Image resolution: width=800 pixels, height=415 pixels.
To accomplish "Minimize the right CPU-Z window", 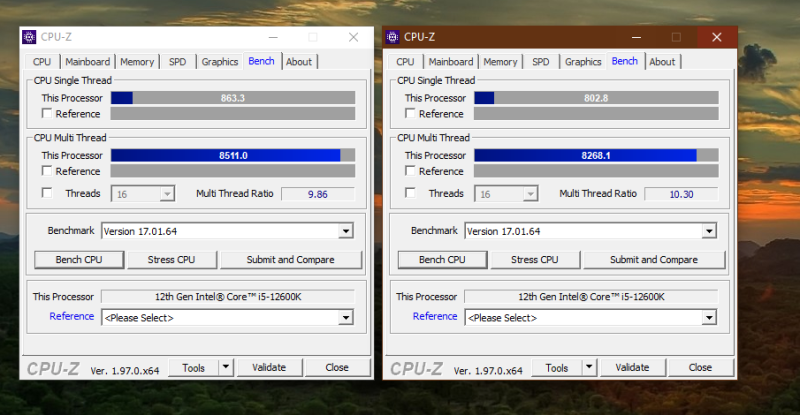I will 636,37.
